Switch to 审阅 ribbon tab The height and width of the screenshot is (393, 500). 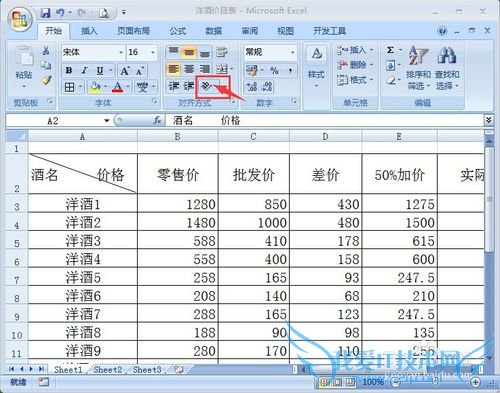(x=250, y=31)
